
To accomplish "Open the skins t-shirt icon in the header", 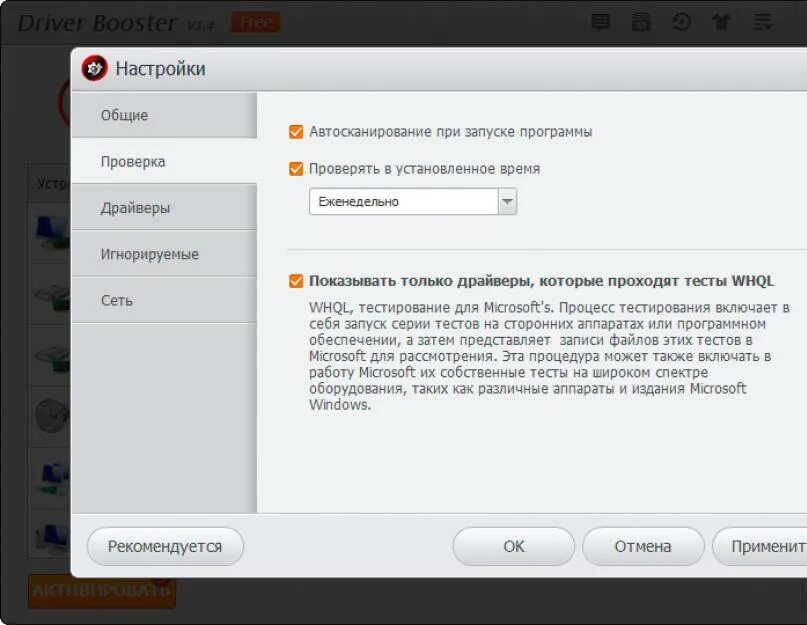I will (x=722, y=22).
